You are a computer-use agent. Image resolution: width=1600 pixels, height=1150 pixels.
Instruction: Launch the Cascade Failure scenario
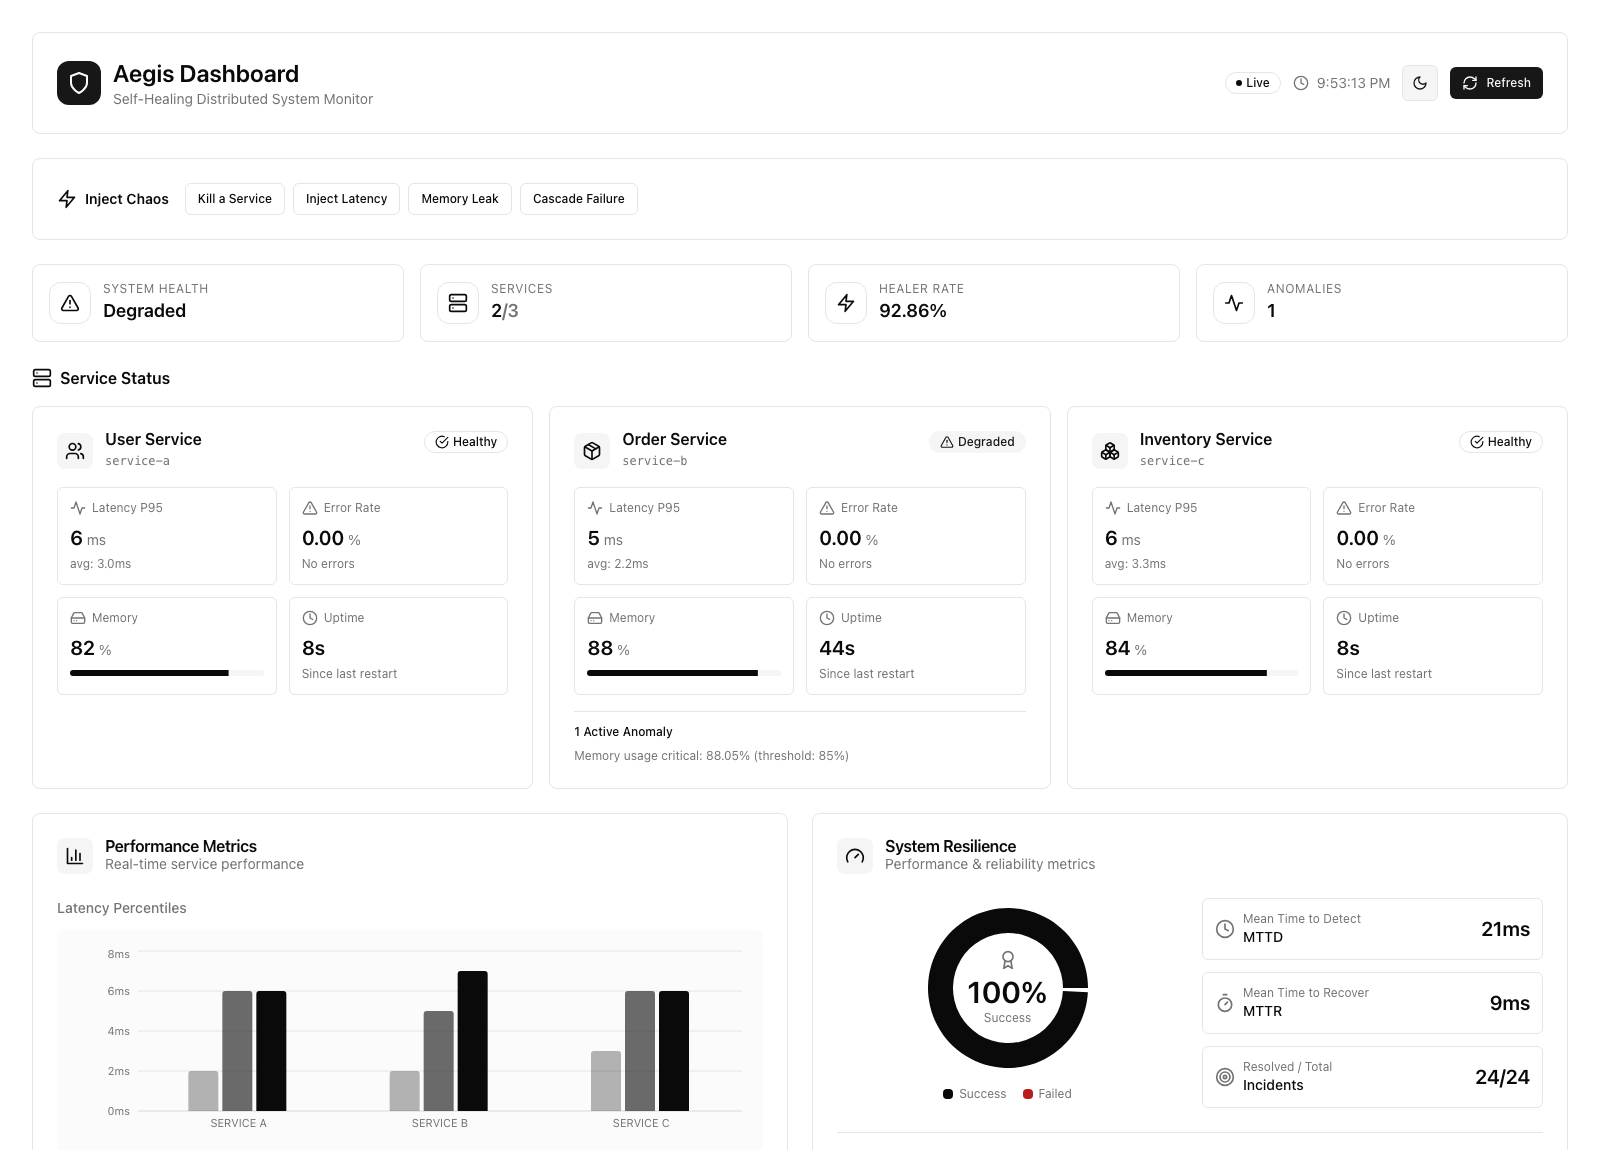click(579, 199)
